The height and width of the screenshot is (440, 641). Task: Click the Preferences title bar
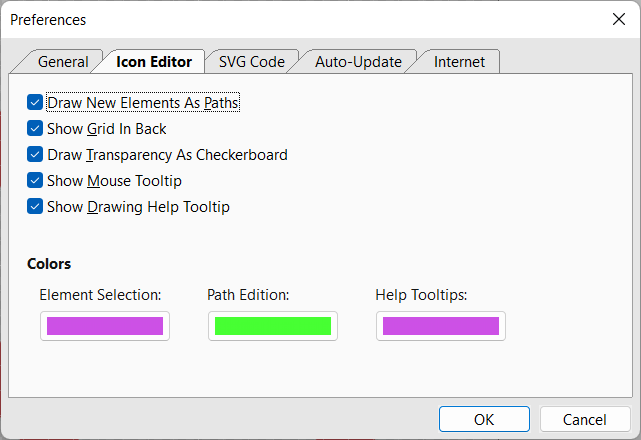300,19
